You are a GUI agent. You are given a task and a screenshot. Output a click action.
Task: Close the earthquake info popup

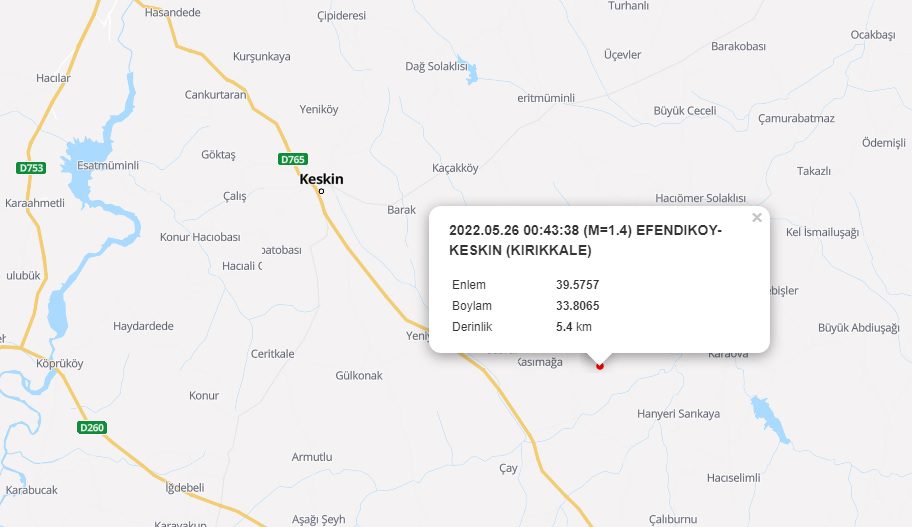click(757, 218)
